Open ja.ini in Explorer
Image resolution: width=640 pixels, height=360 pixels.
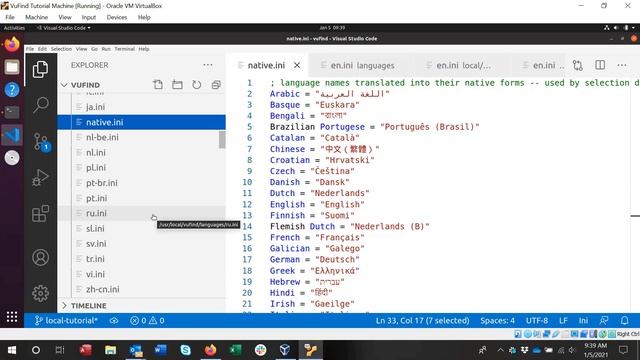pos(141,107)
